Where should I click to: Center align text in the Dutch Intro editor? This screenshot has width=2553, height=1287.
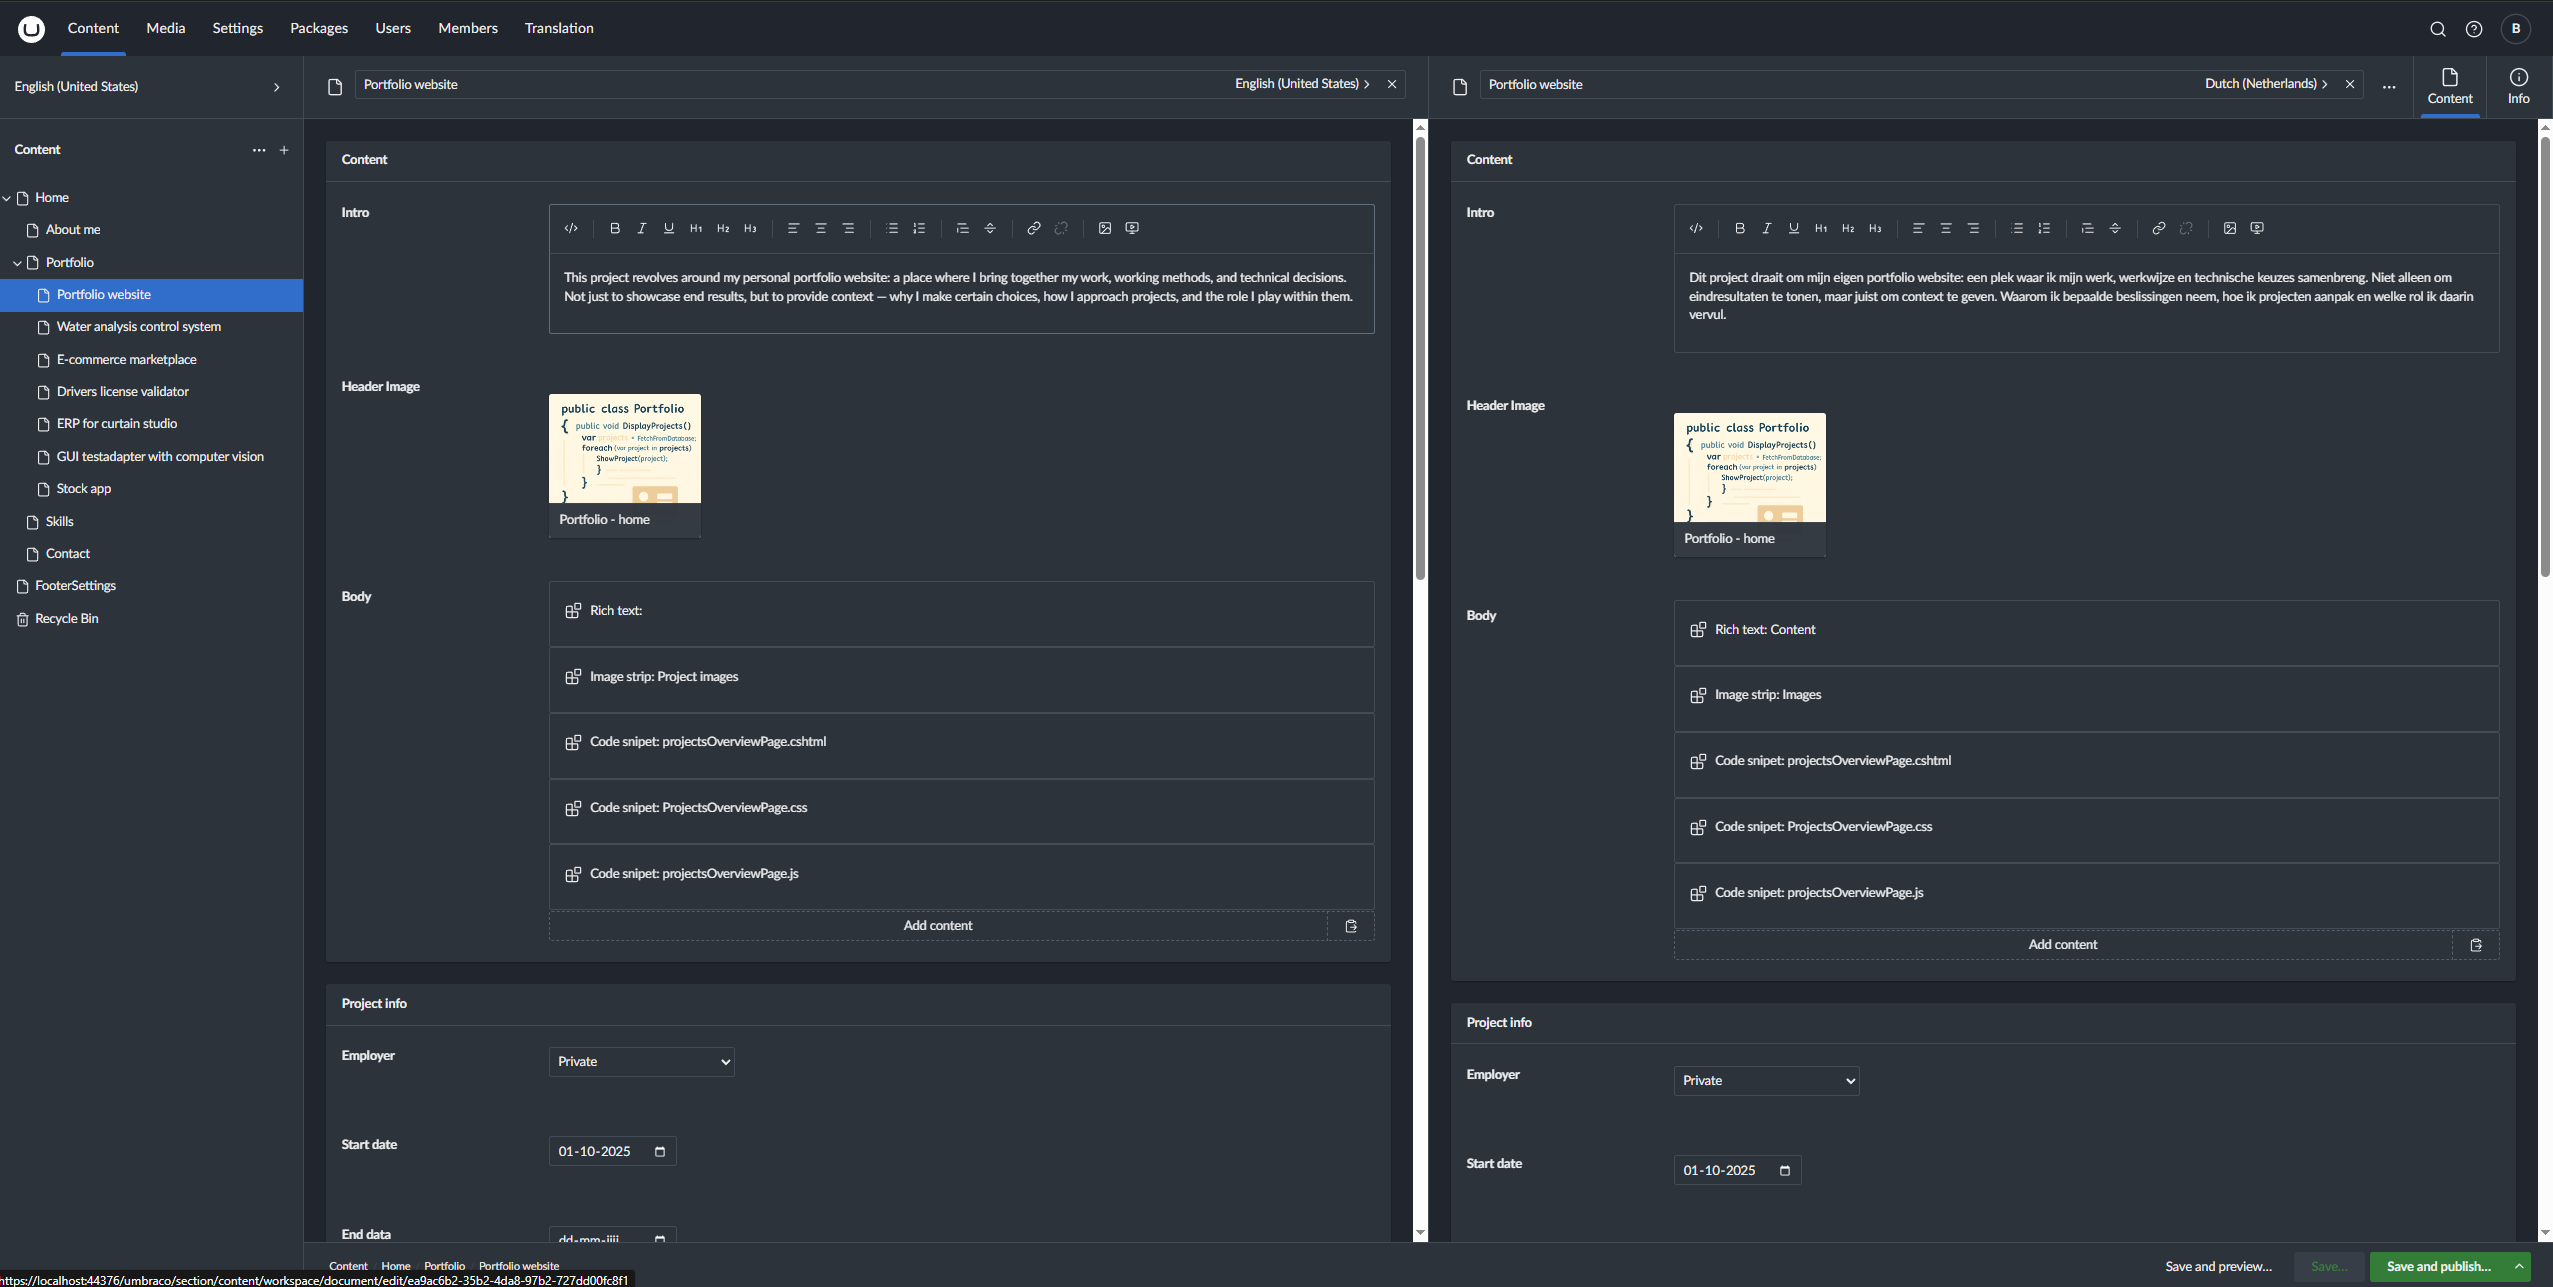1944,228
